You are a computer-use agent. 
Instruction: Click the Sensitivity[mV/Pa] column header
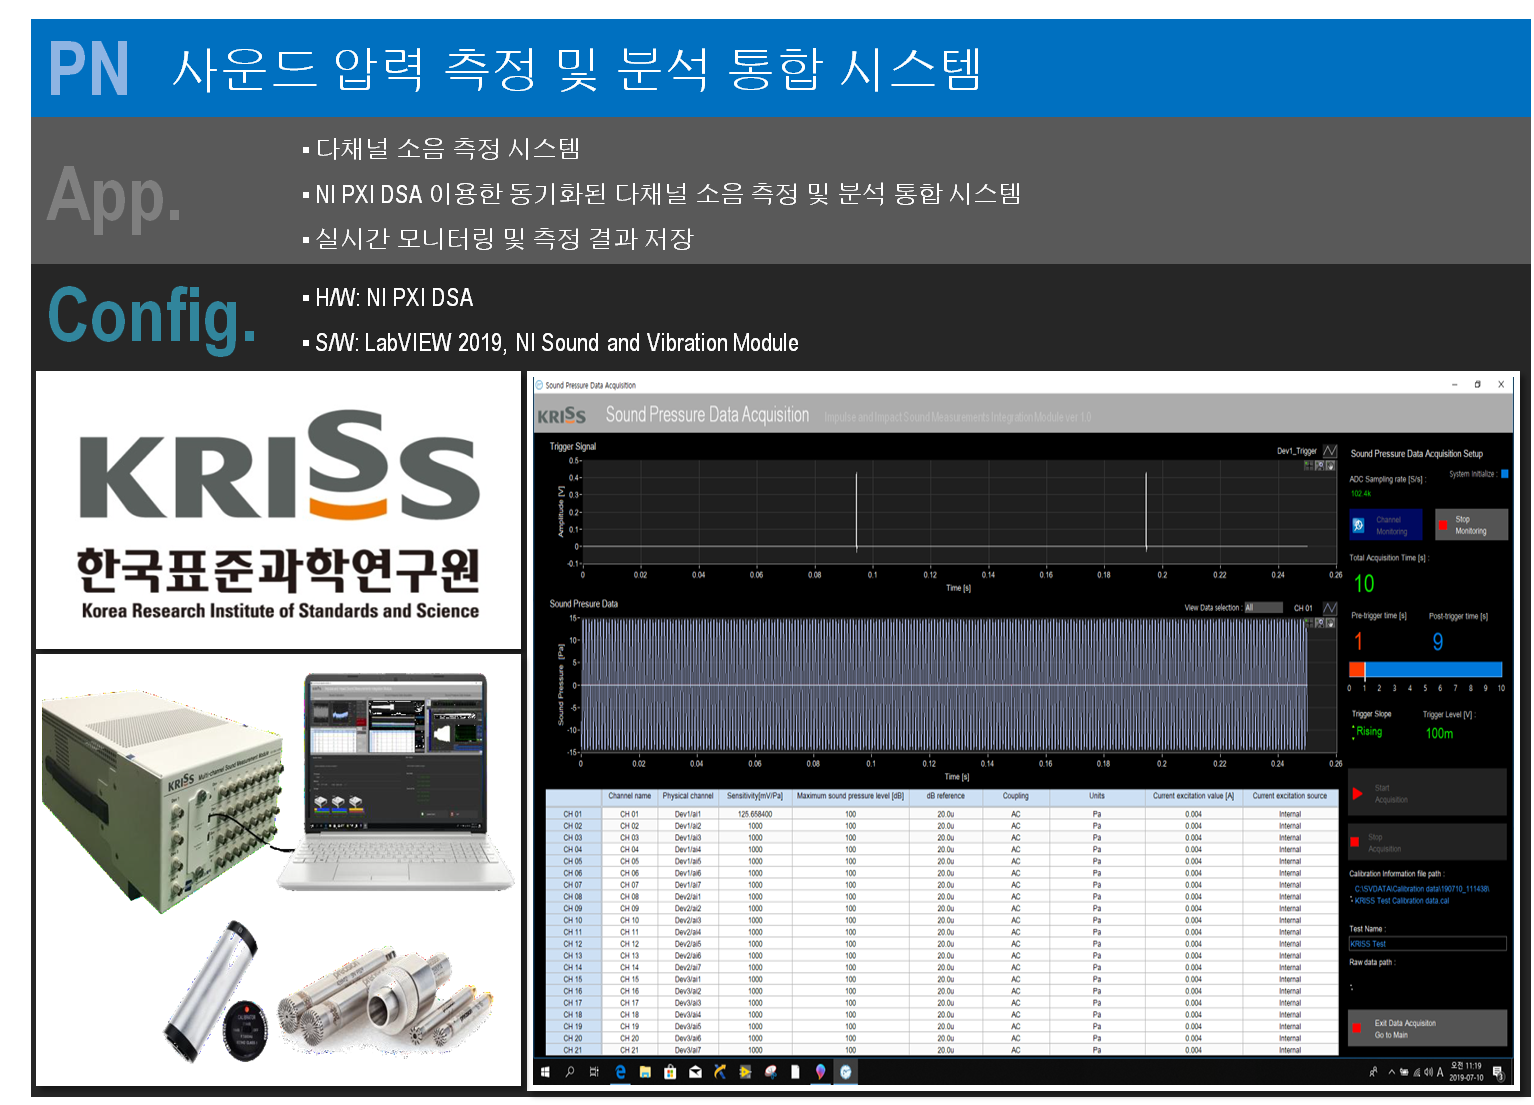pyautogui.click(x=755, y=796)
